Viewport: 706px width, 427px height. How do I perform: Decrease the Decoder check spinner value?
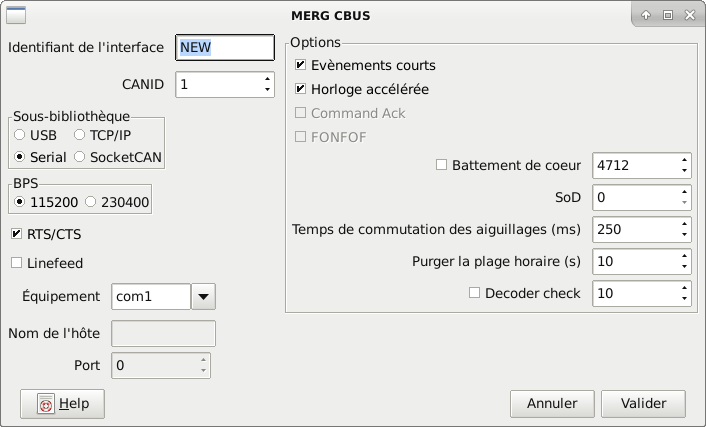tap(684, 299)
